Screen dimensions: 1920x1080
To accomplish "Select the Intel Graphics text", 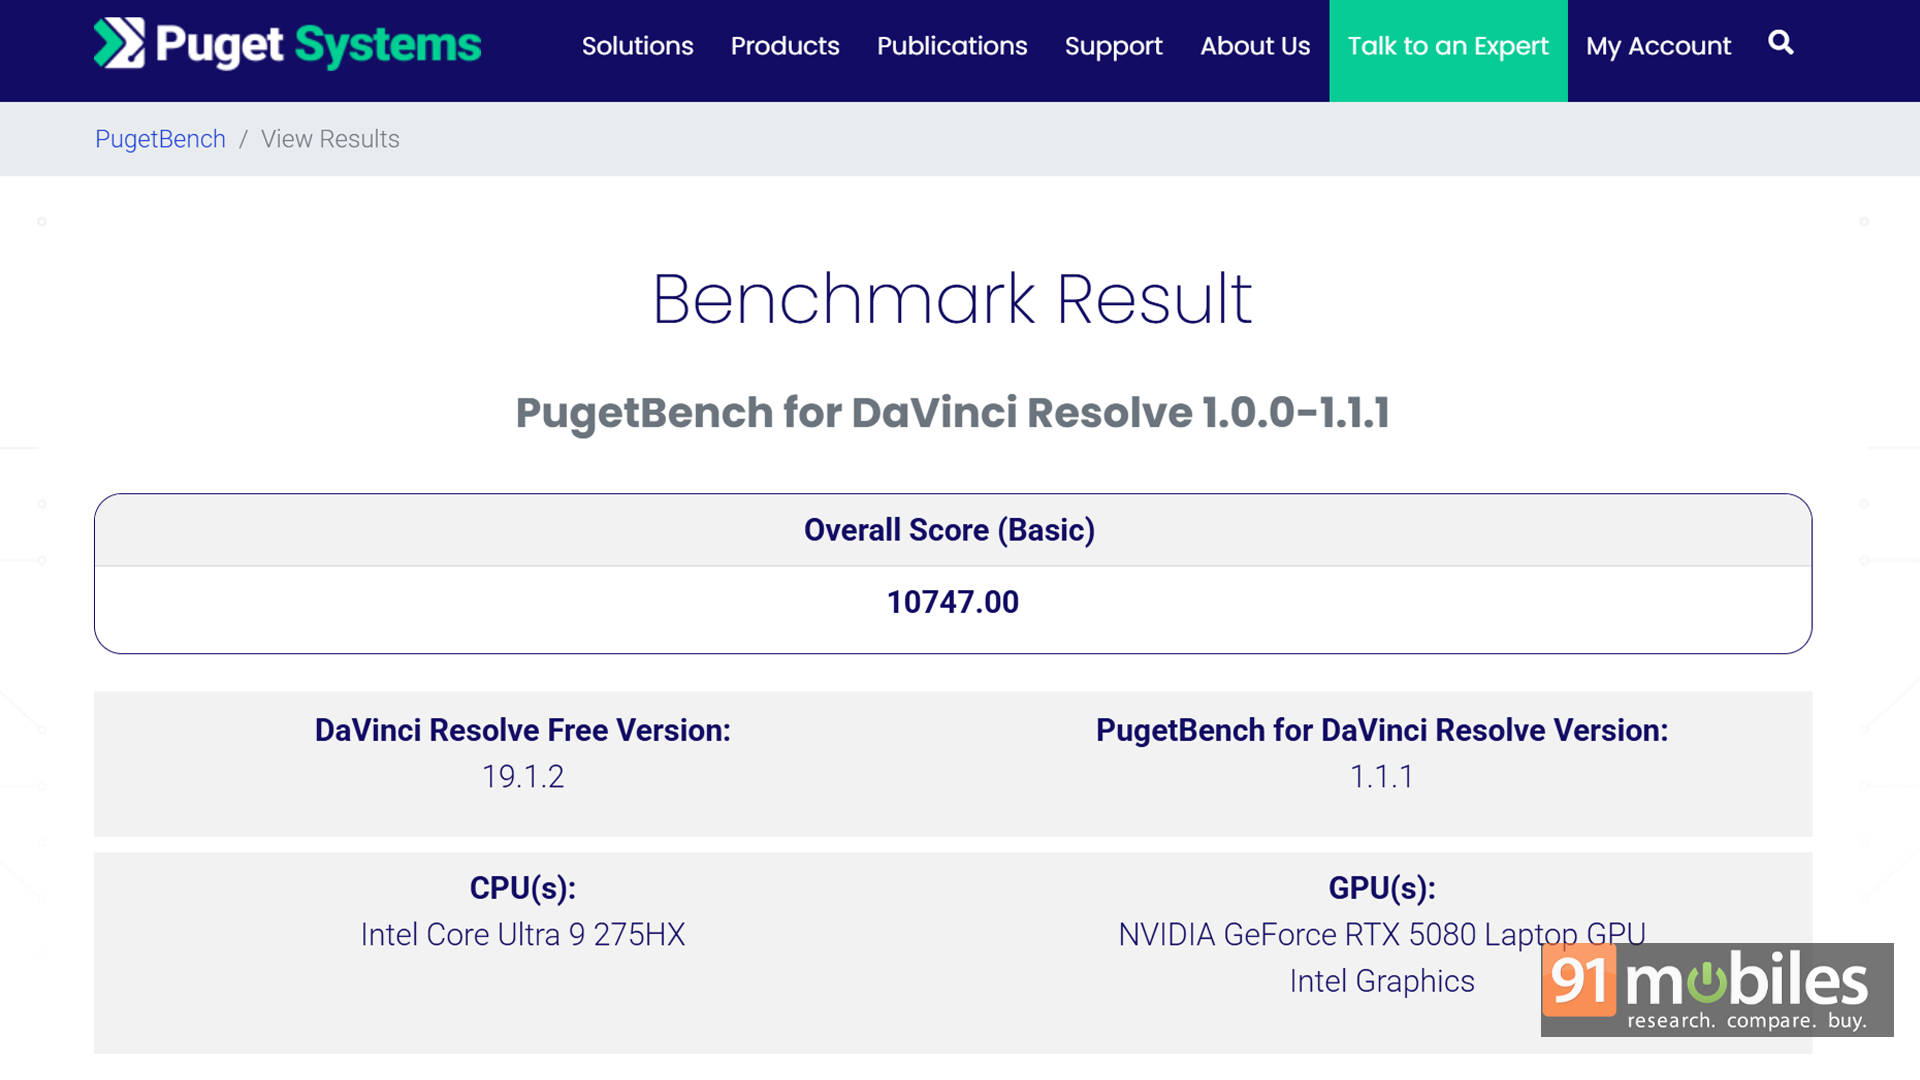I will (1382, 982).
